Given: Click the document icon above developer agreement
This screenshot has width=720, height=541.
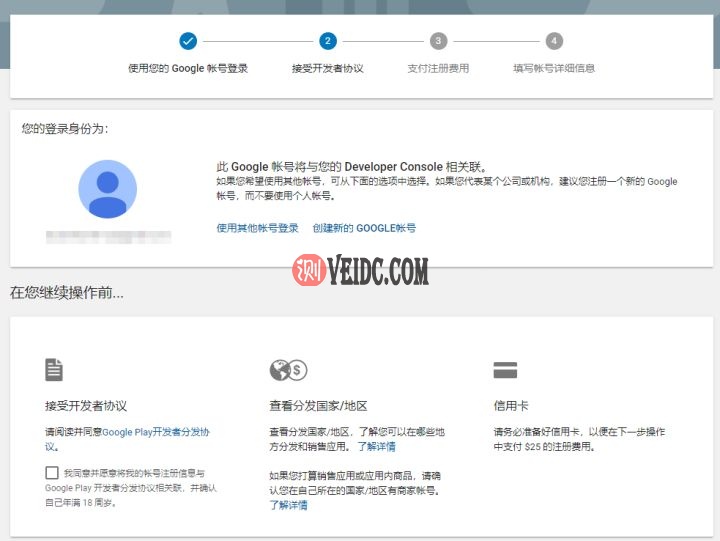Looking at the screenshot, I should click(x=54, y=370).
